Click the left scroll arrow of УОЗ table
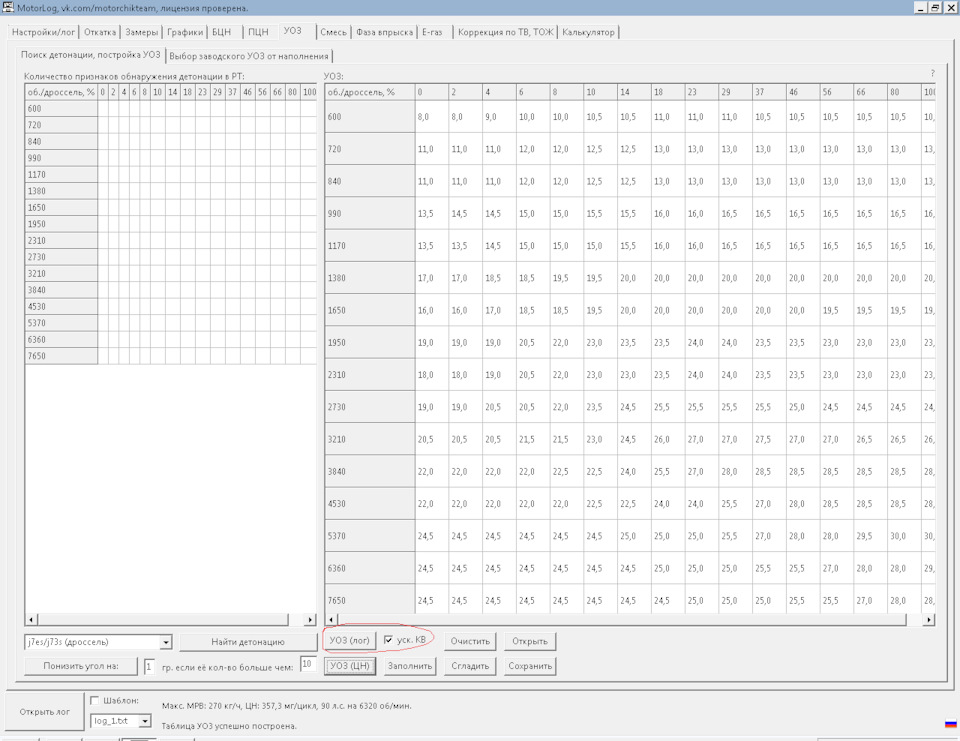The width and height of the screenshot is (960, 741). [331, 620]
